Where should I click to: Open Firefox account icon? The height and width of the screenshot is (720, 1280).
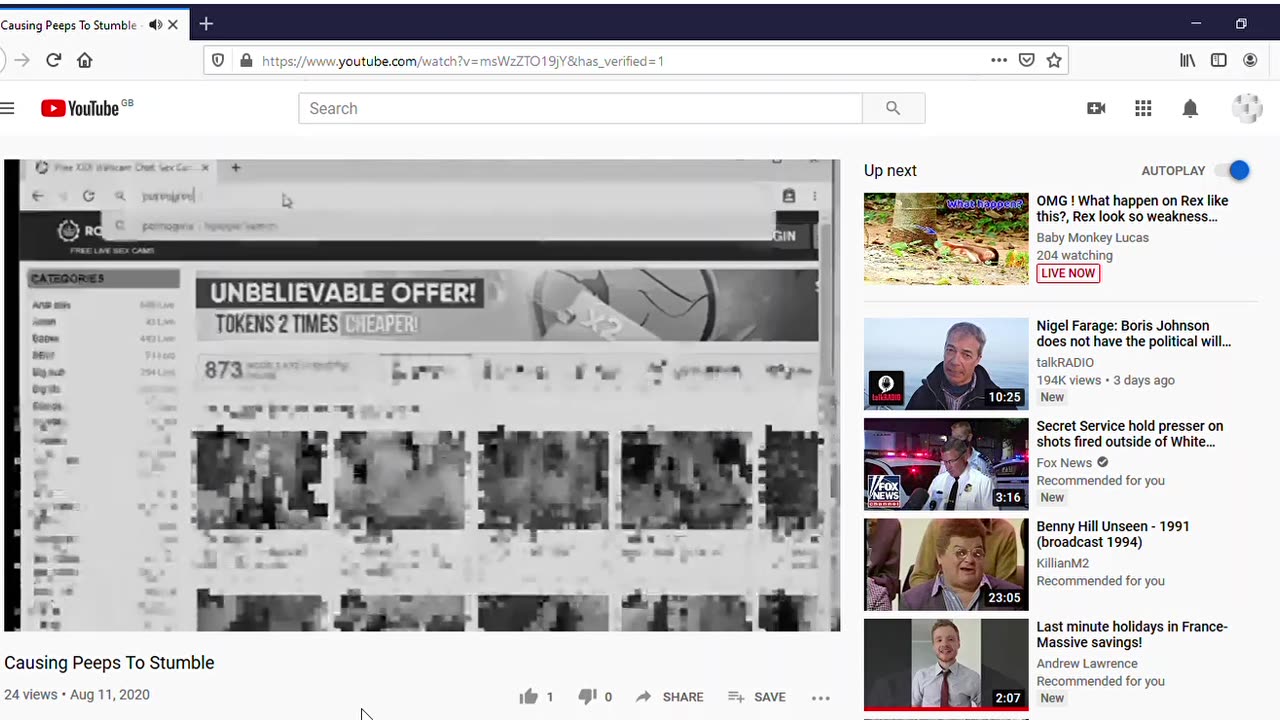[x=1250, y=61]
